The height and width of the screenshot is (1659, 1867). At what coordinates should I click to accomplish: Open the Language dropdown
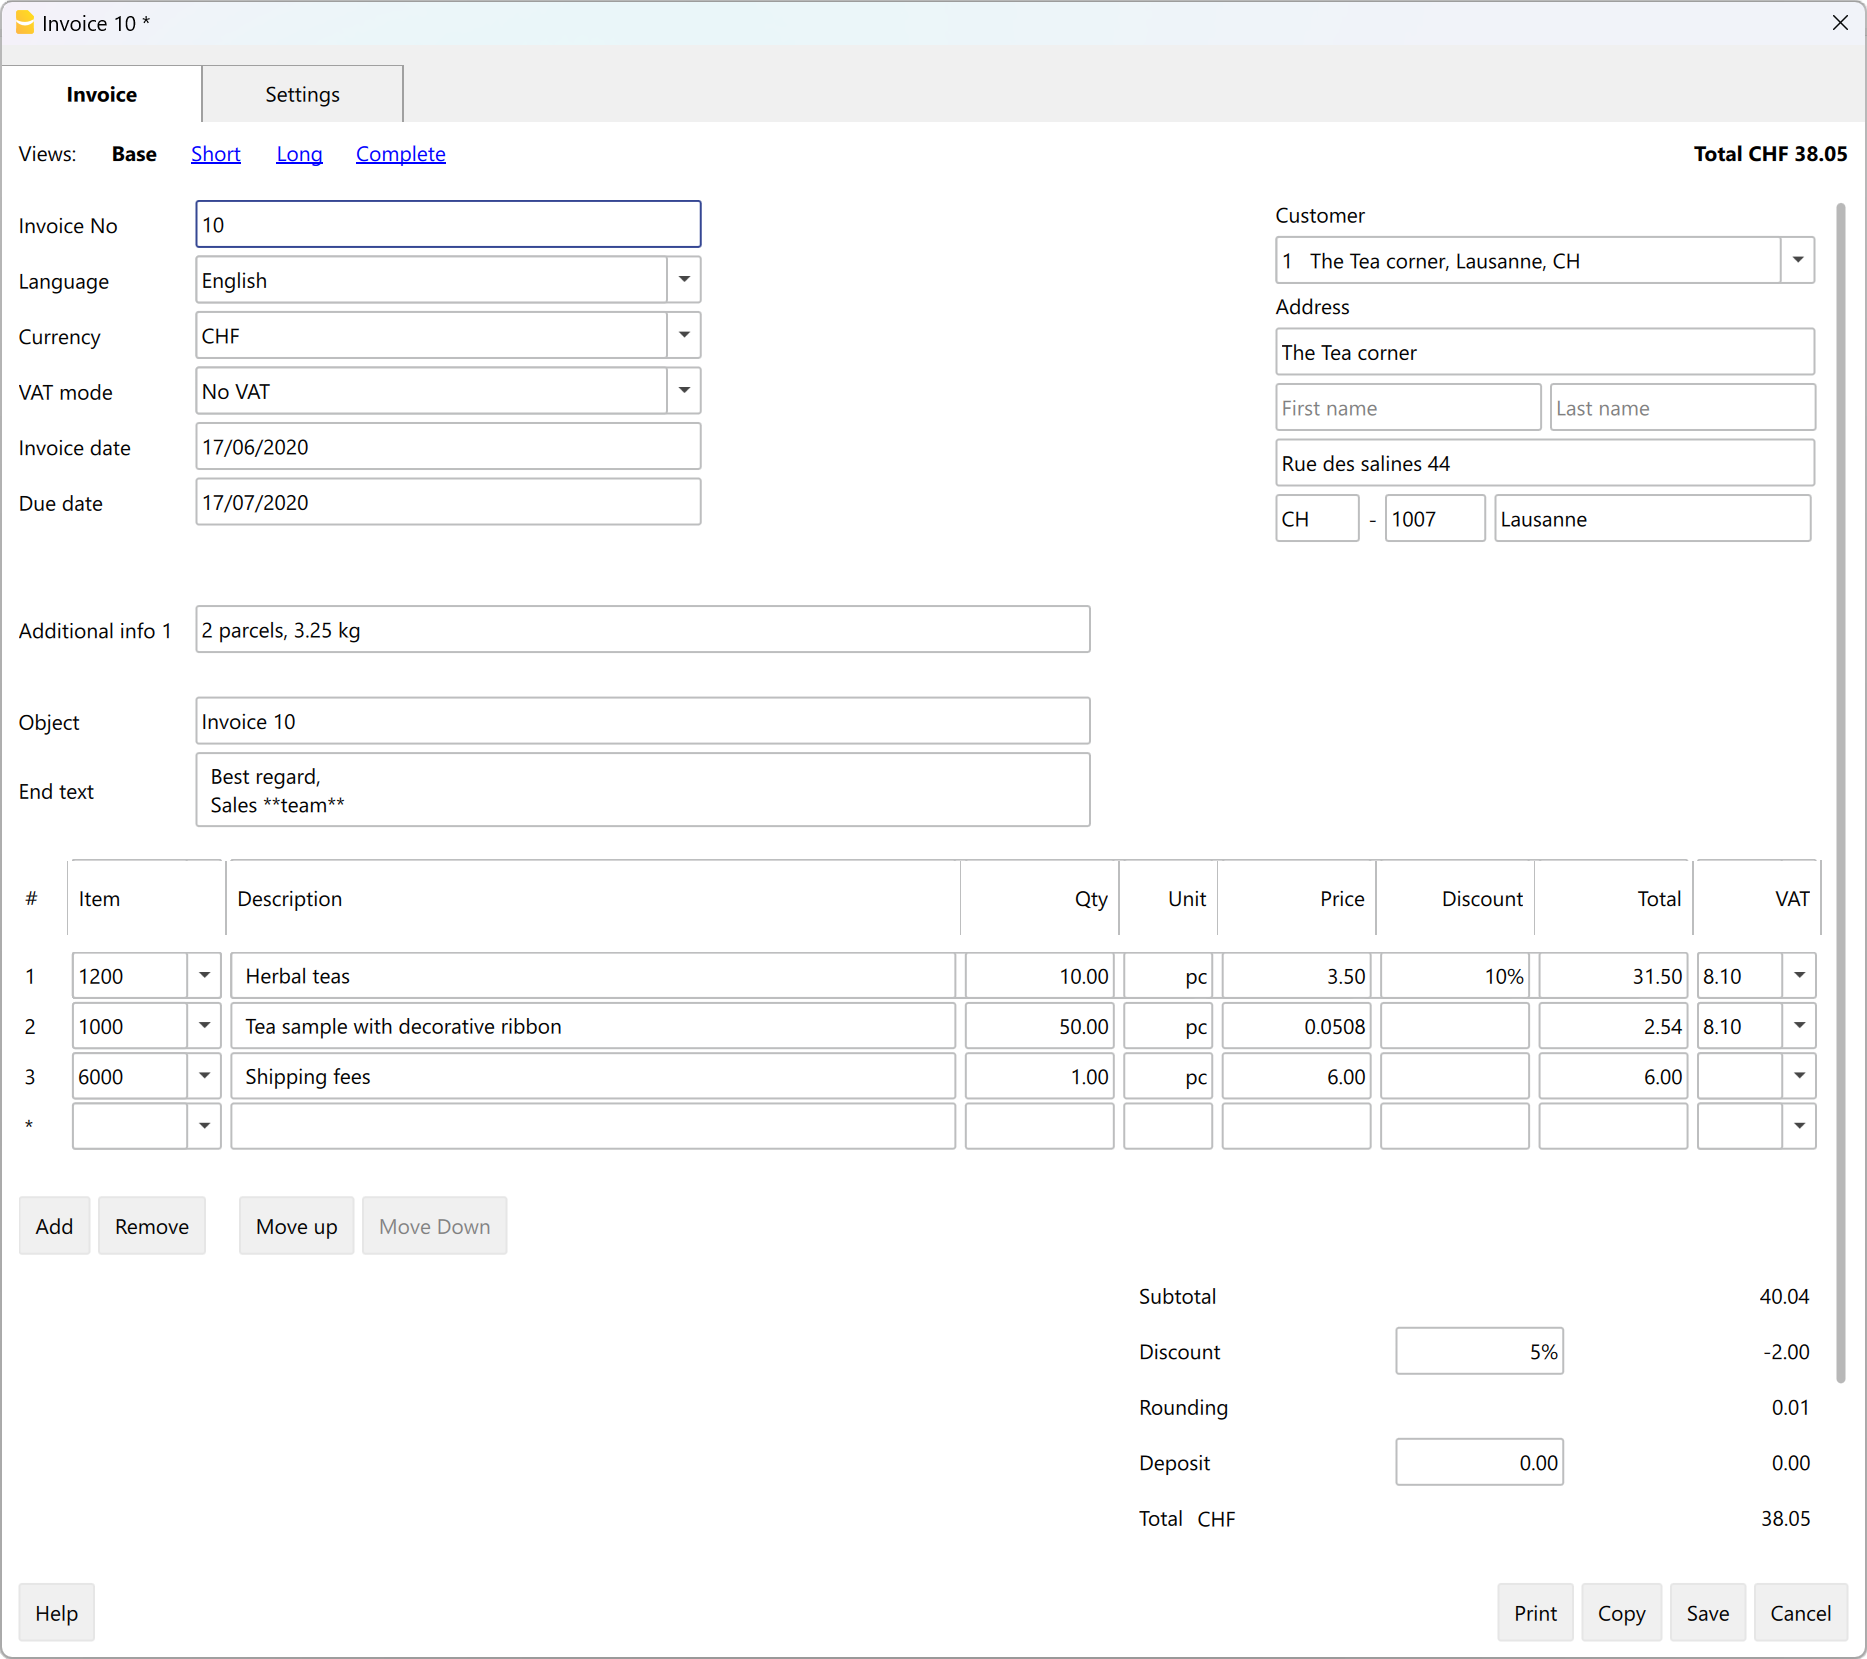point(684,280)
